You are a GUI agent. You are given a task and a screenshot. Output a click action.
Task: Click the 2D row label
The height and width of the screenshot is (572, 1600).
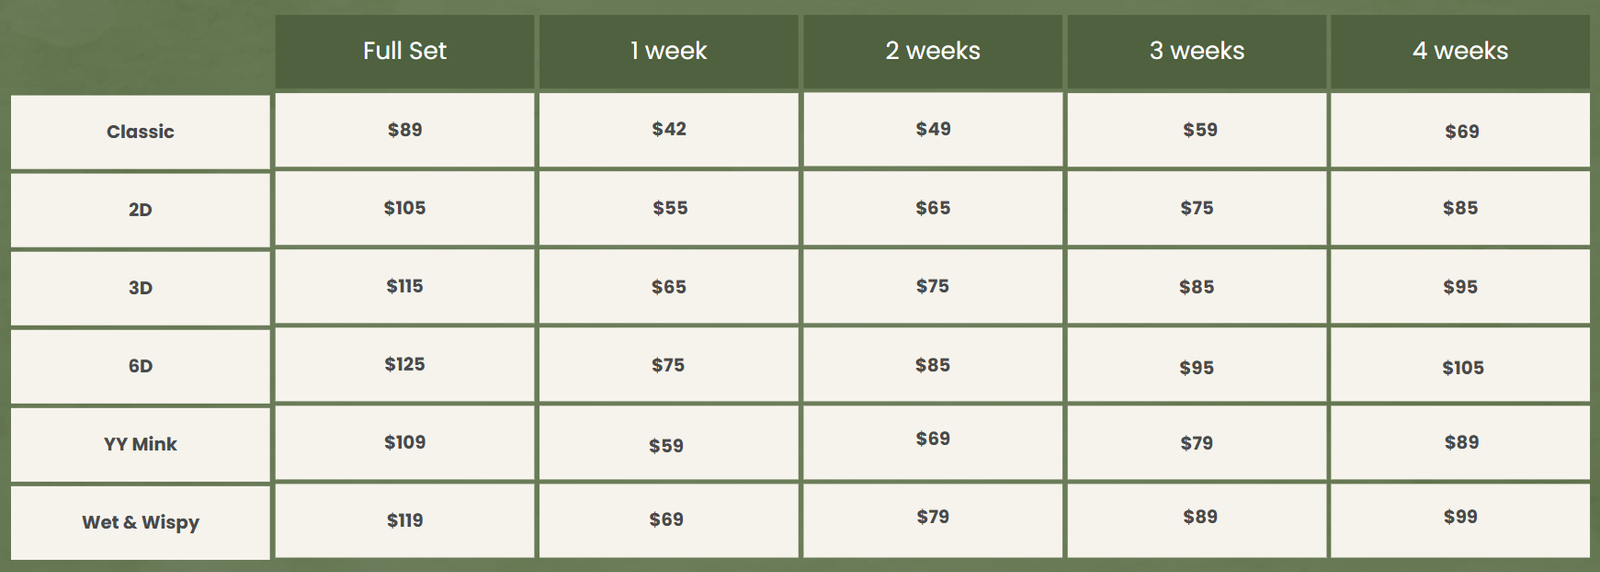tap(140, 210)
